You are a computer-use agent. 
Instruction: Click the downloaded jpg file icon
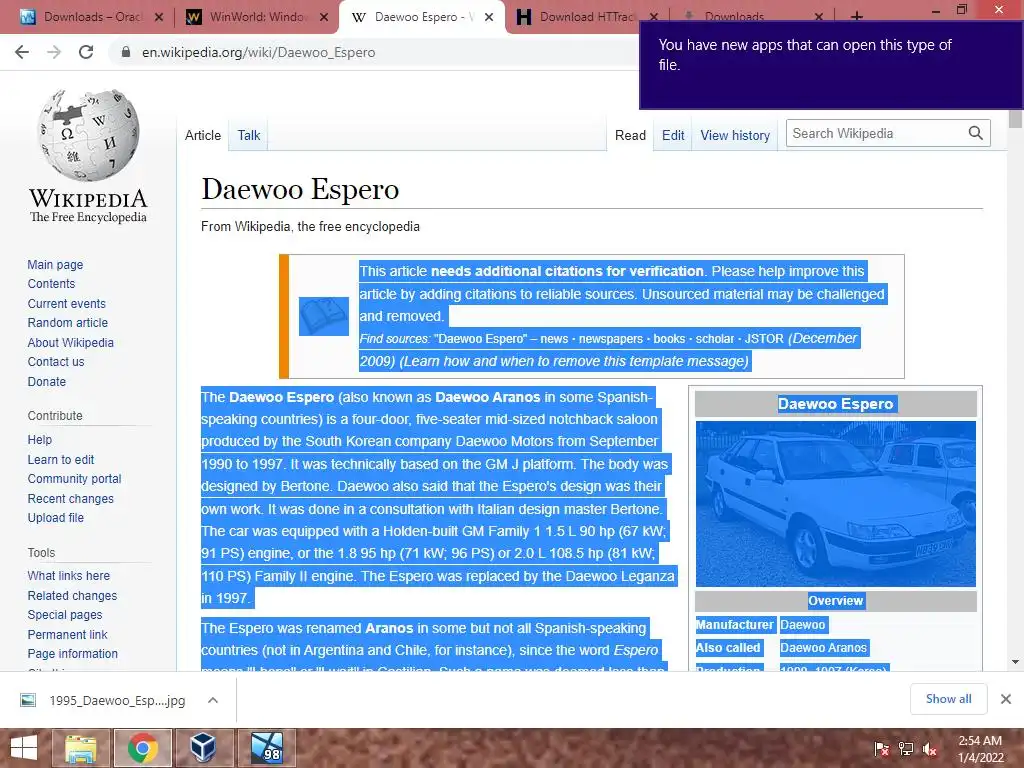pos(28,700)
